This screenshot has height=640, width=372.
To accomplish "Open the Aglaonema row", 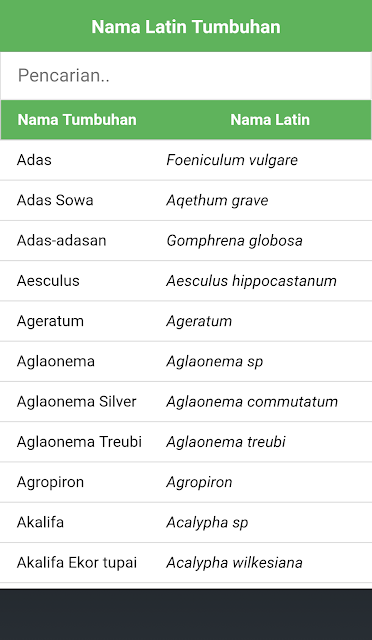I will tap(186, 362).
